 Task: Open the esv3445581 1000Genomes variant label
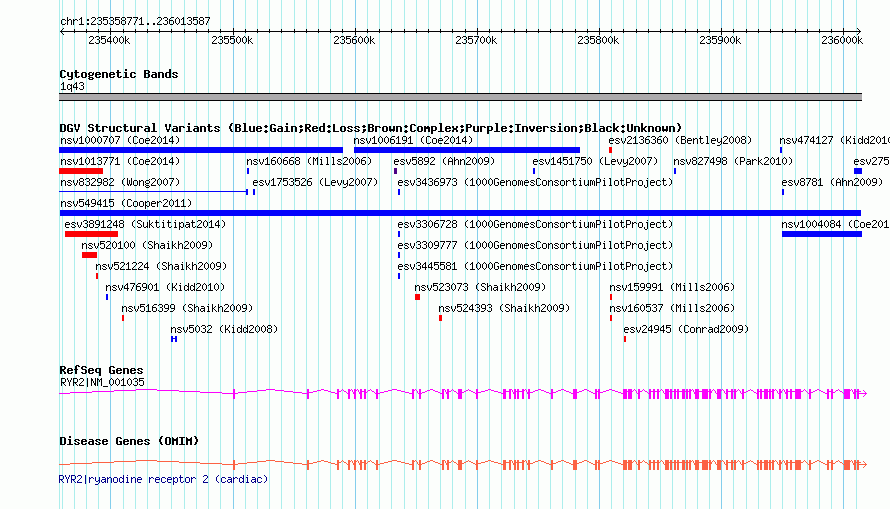tap(535, 266)
